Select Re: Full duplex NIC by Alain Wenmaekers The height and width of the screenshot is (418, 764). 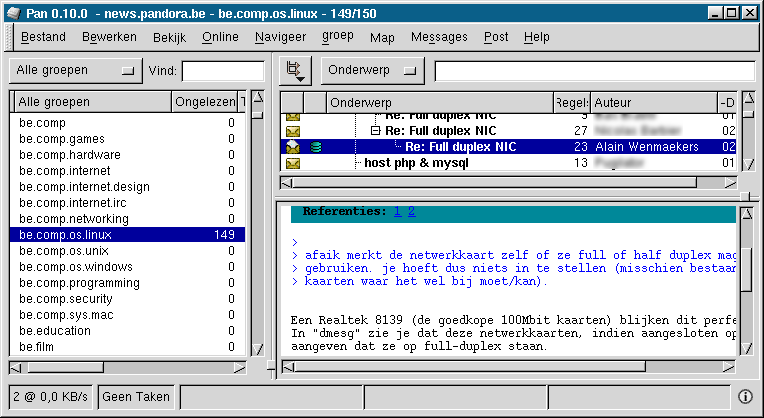tap(509, 147)
